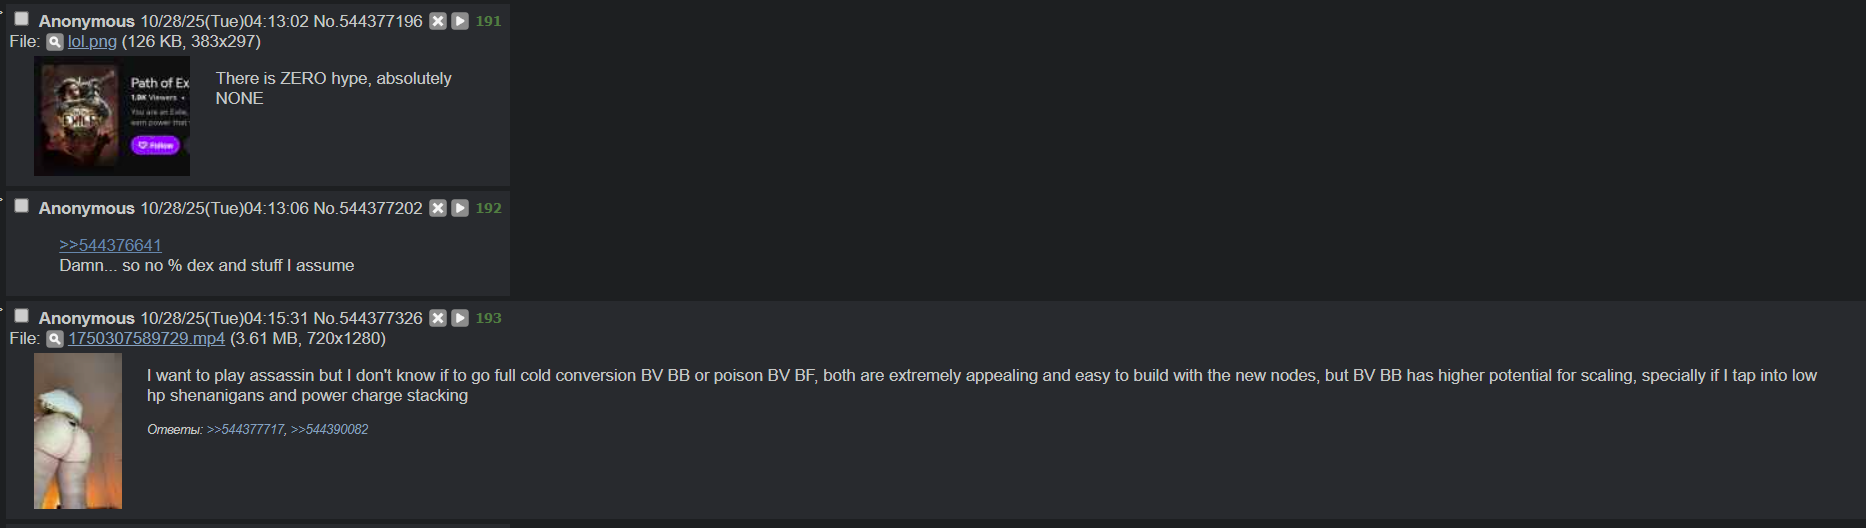Play the mp4 video thumbnail
Viewport: 1866px width, 528px height.
pos(78,431)
